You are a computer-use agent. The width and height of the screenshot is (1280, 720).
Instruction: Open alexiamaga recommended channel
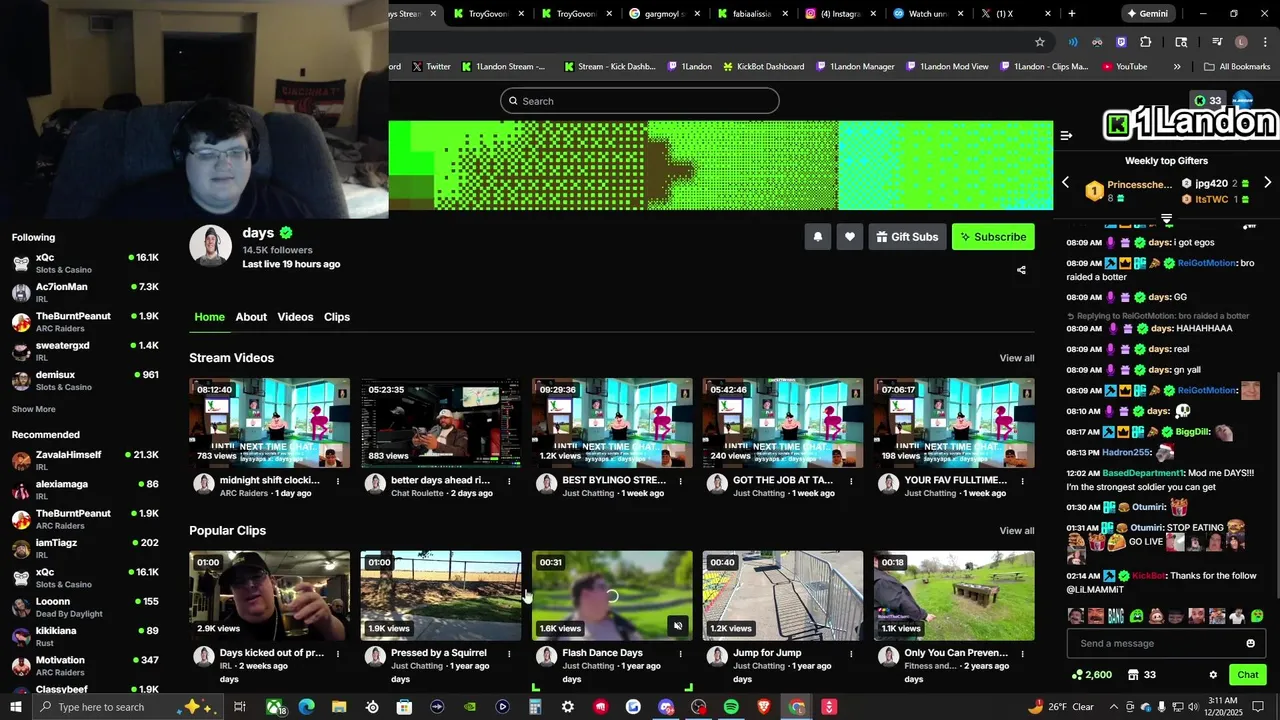(84, 489)
